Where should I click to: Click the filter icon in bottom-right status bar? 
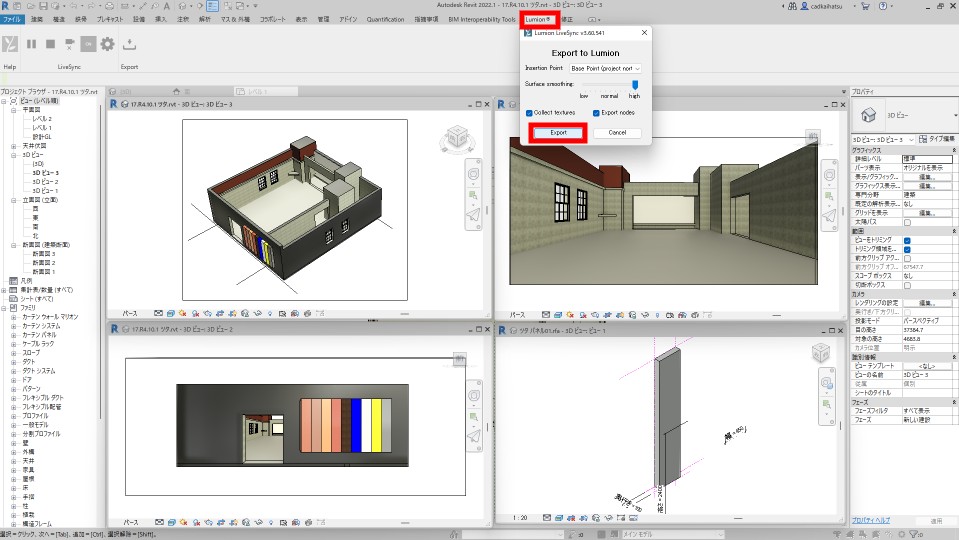point(914,534)
